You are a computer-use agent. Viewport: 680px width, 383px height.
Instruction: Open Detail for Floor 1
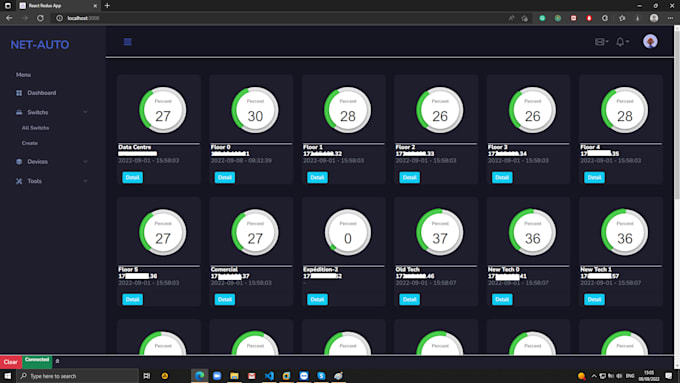pyautogui.click(x=317, y=177)
